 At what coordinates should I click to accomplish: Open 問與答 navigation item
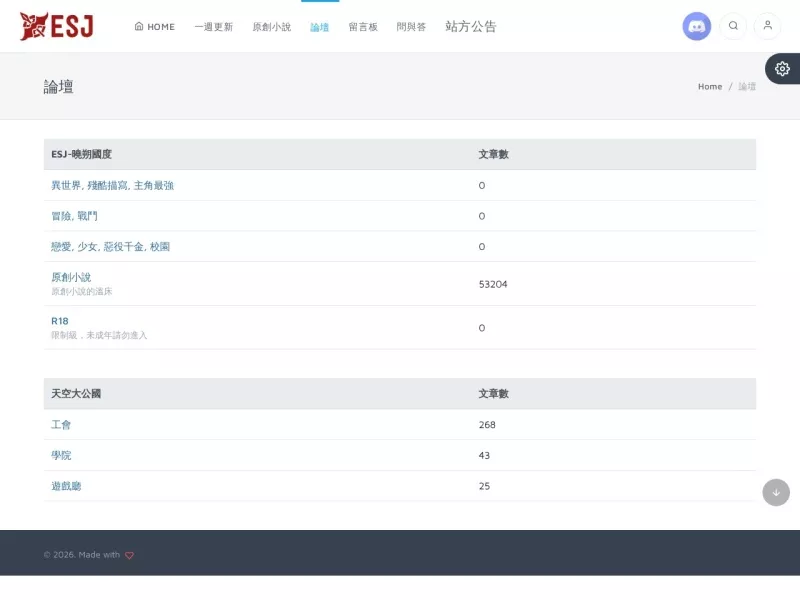click(411, 27)
